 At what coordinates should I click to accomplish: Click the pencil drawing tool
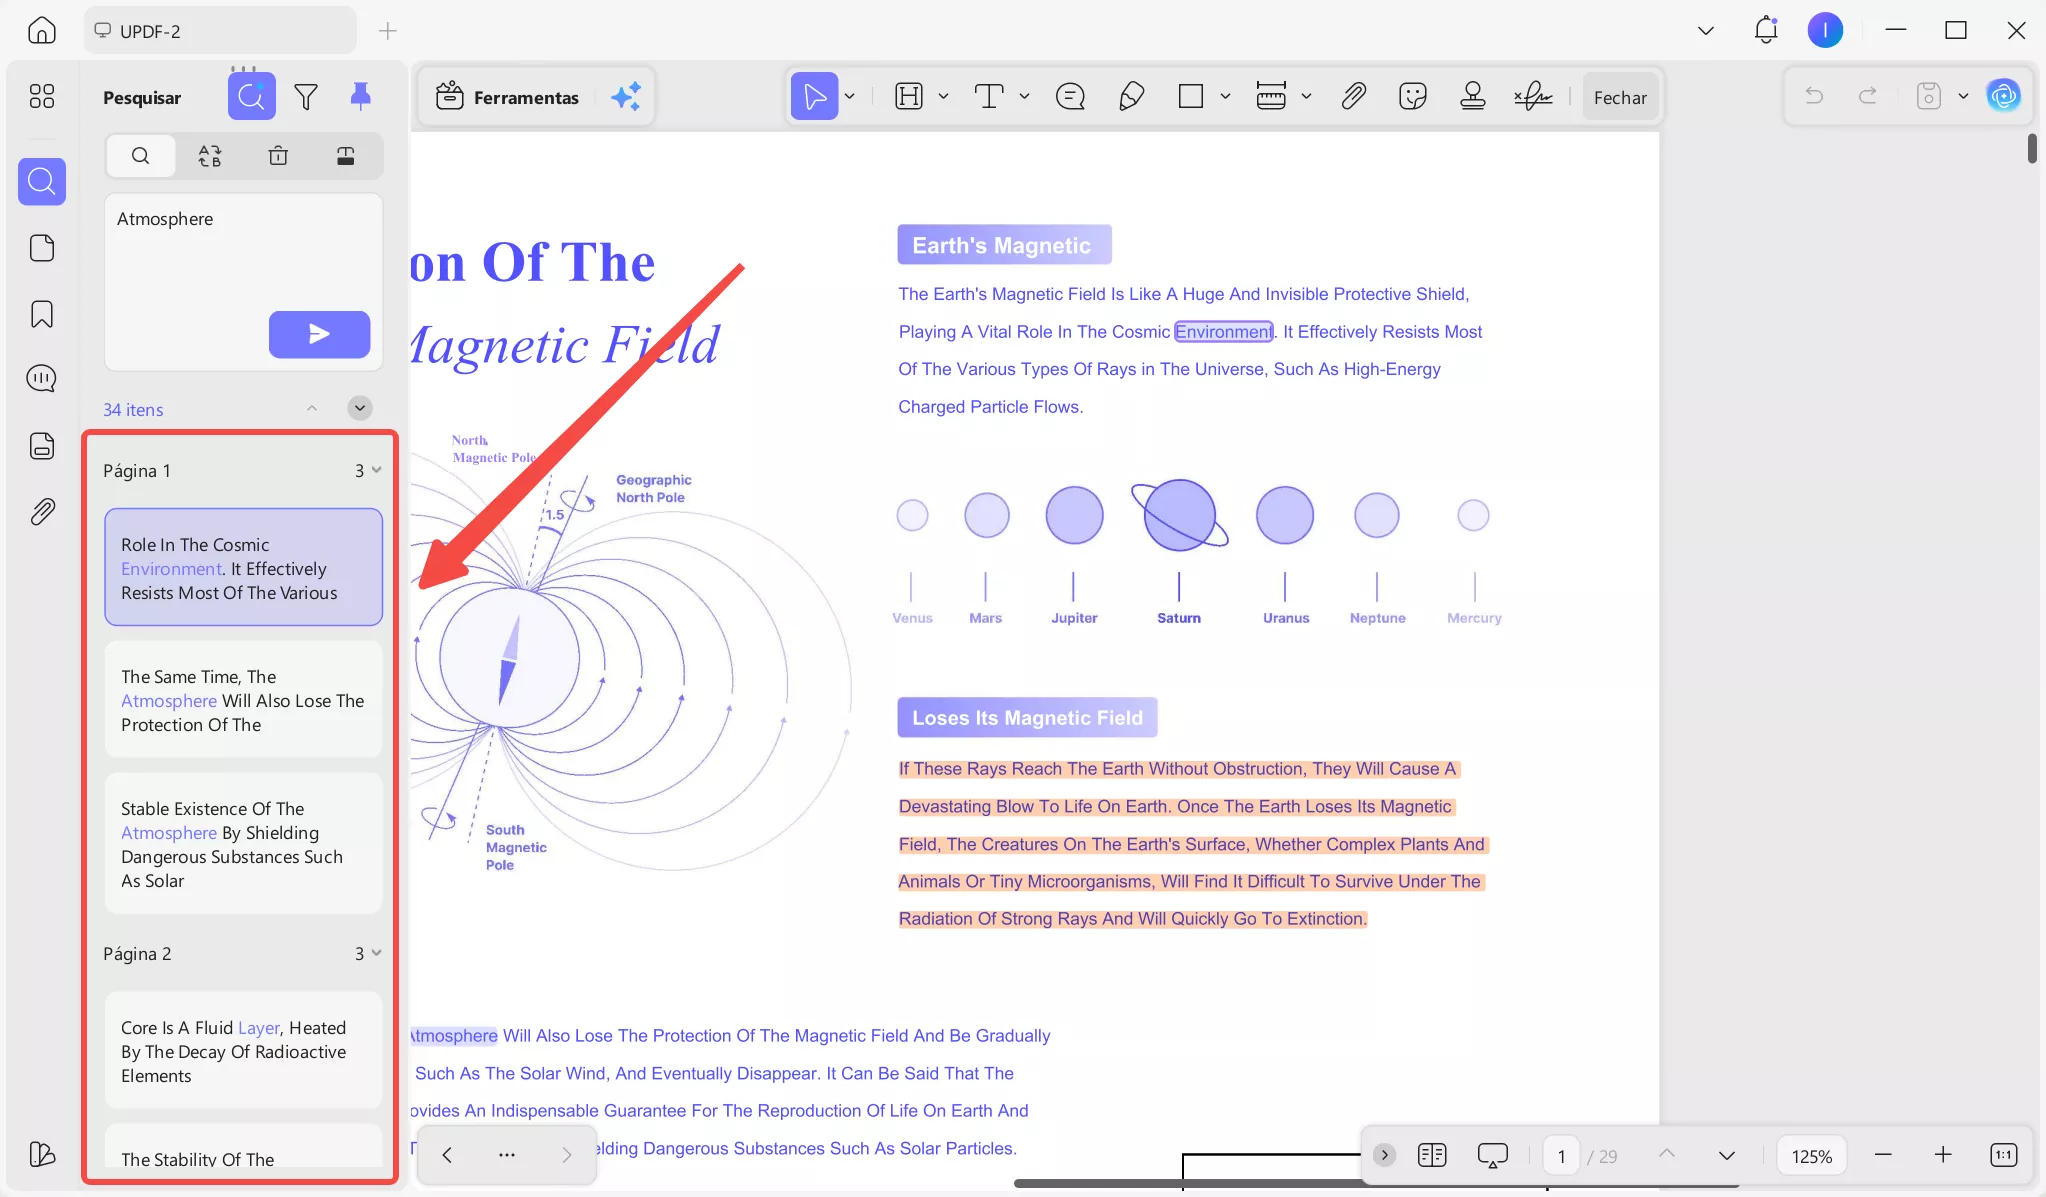click(1131, 97)
